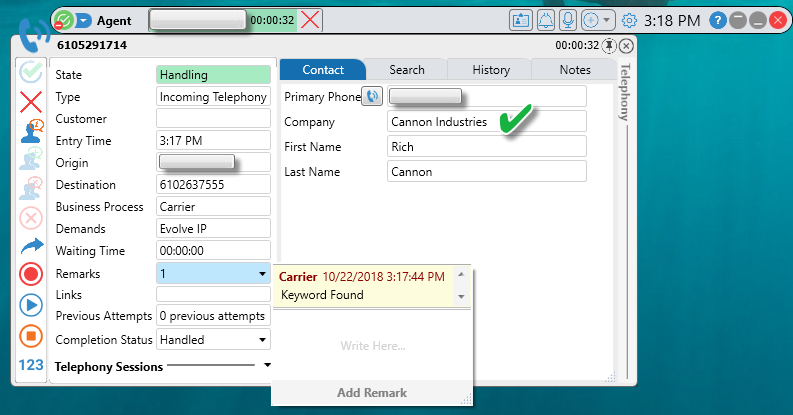Expand the Remarks dropdown
The width and height of the screenshot is (793, 415).
pos(262,274)
